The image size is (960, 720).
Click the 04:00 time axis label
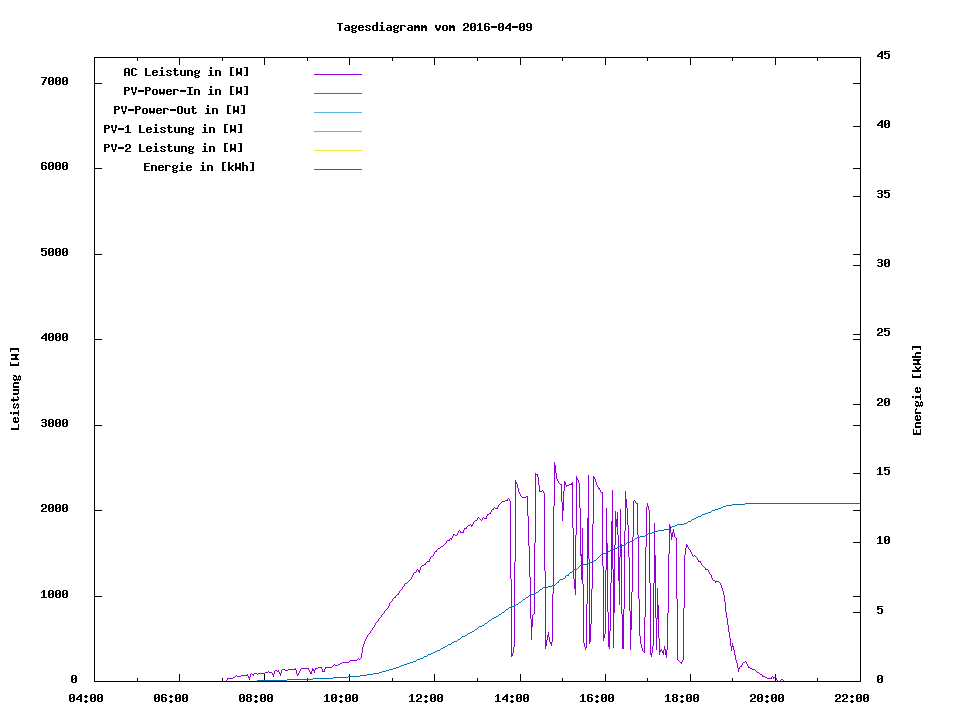(x=86, y=699)
